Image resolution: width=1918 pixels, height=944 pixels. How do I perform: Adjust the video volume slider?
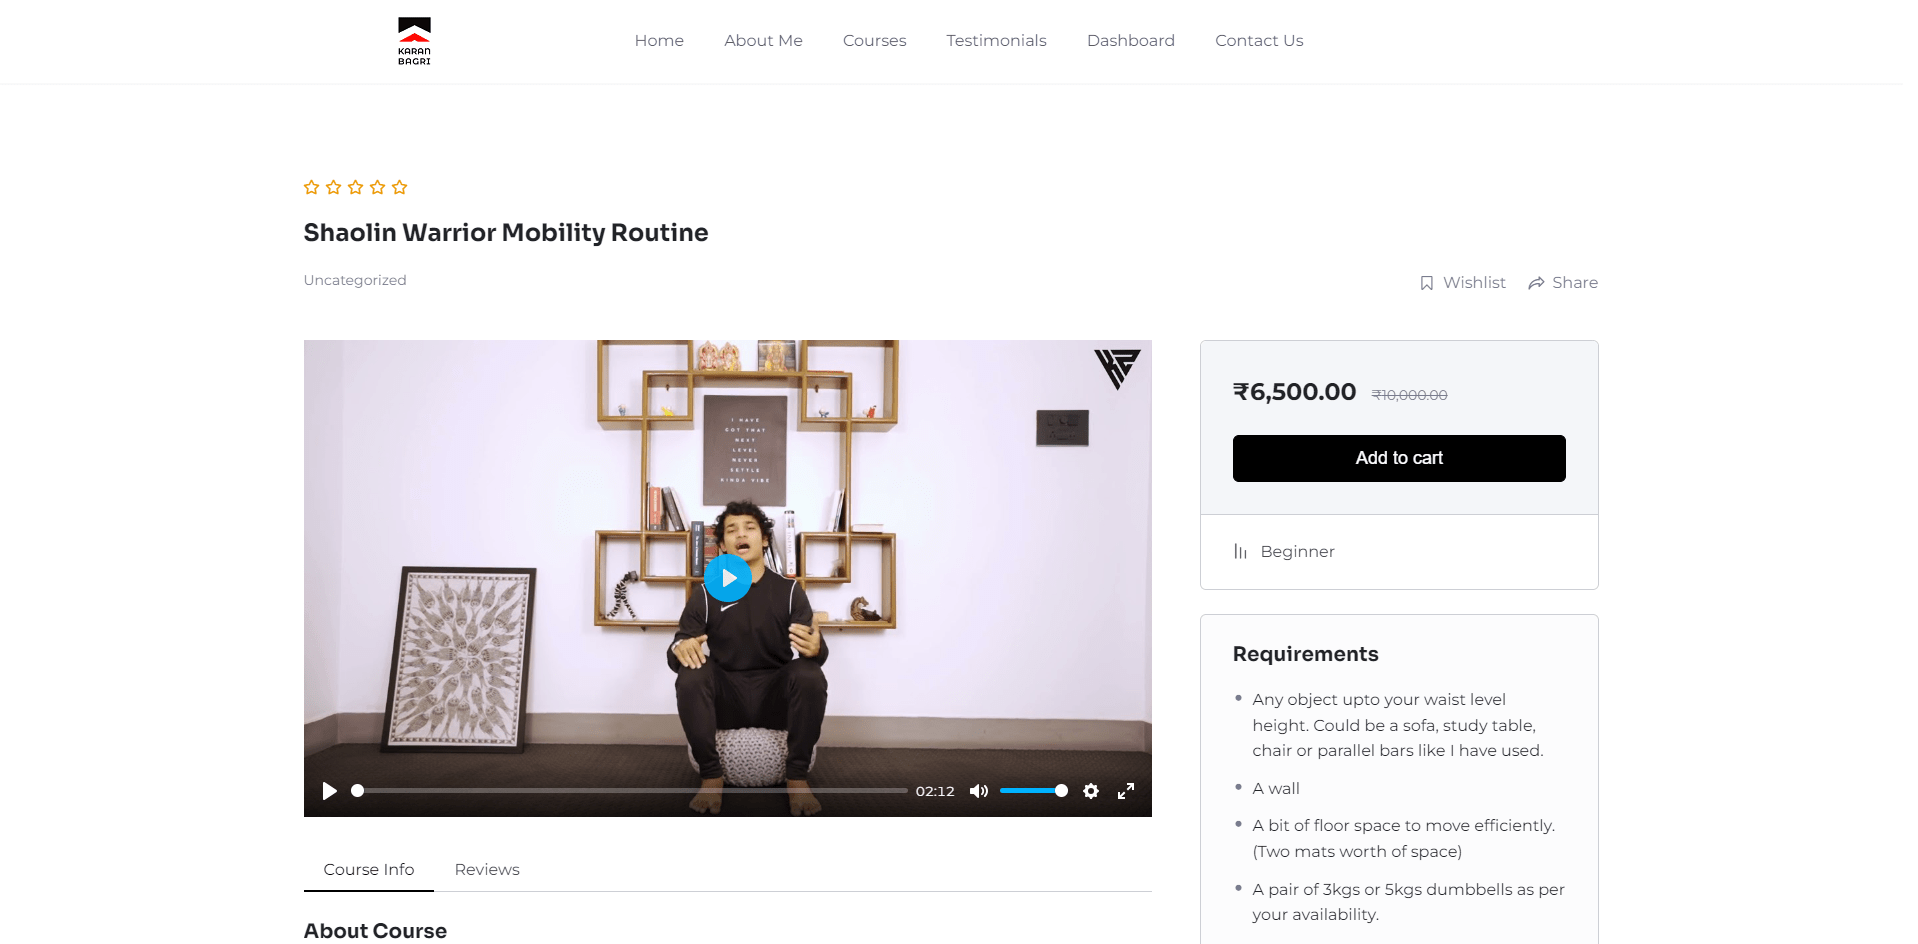pos(1034,791)
